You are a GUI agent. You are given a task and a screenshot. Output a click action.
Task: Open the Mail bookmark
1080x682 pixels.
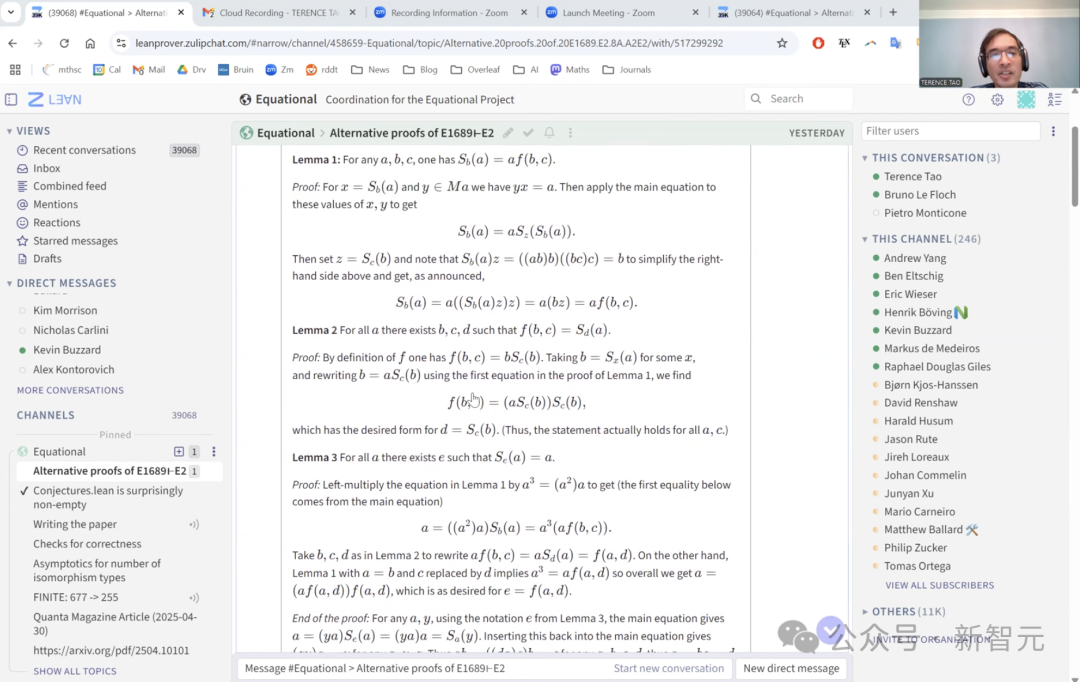click(x=149, y=70)
